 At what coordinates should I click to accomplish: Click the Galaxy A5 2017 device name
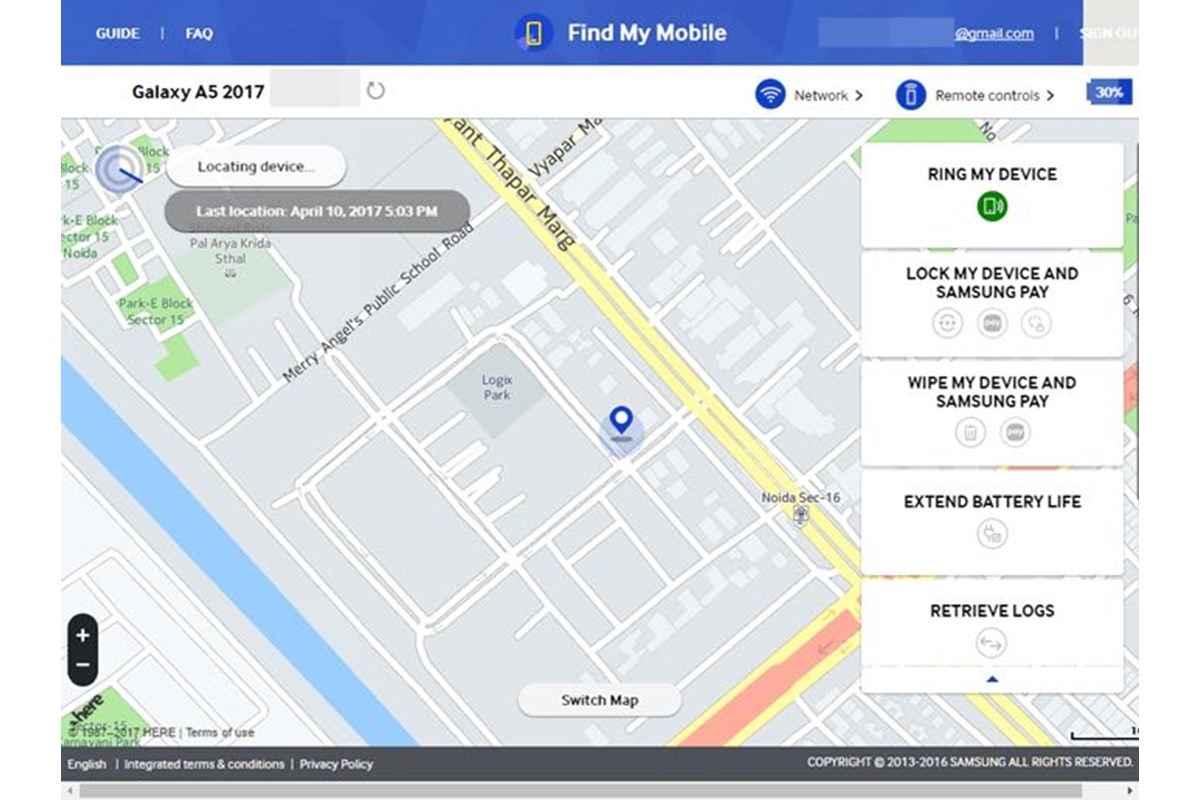198,92
